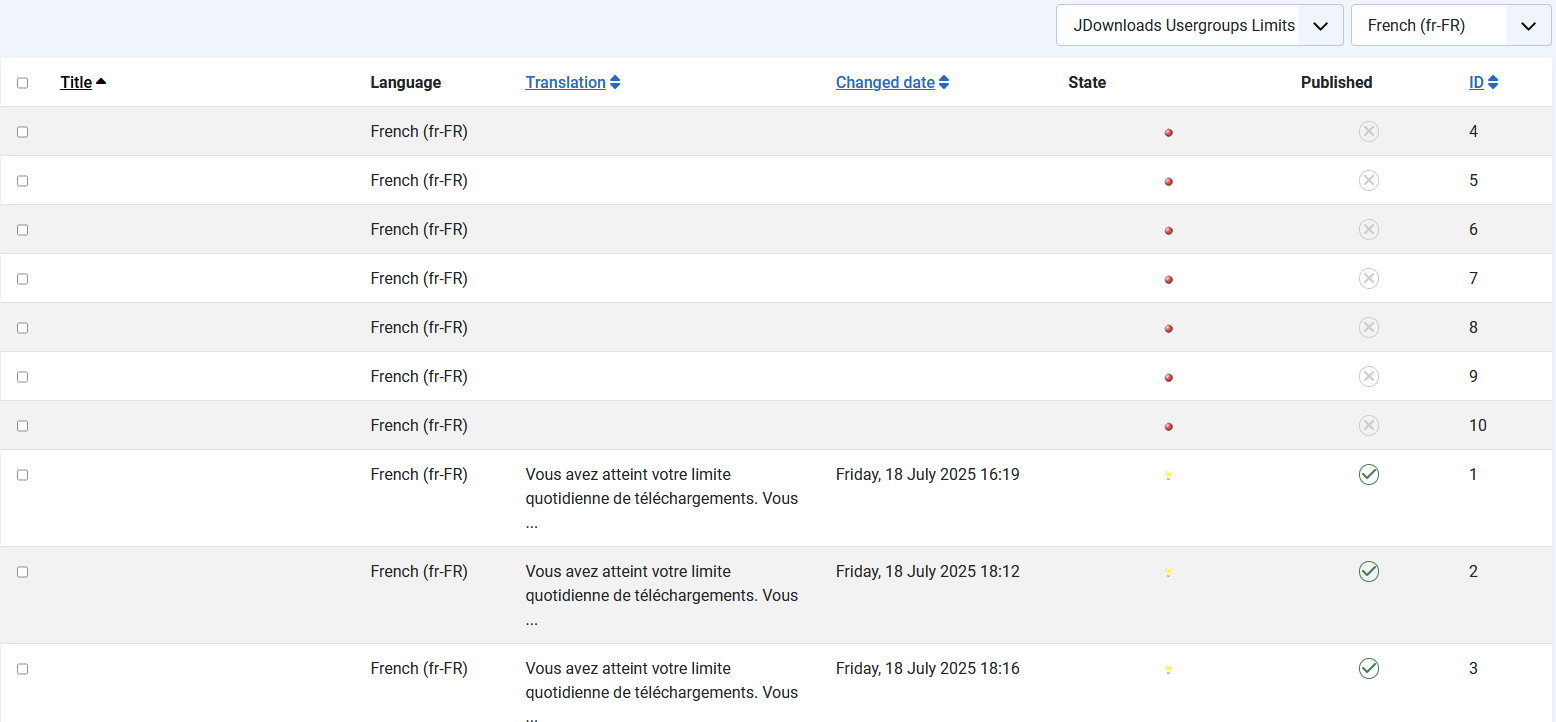
Task: Click the unpublished X icon for row ID 5
Action: (x=1368, y=180)
